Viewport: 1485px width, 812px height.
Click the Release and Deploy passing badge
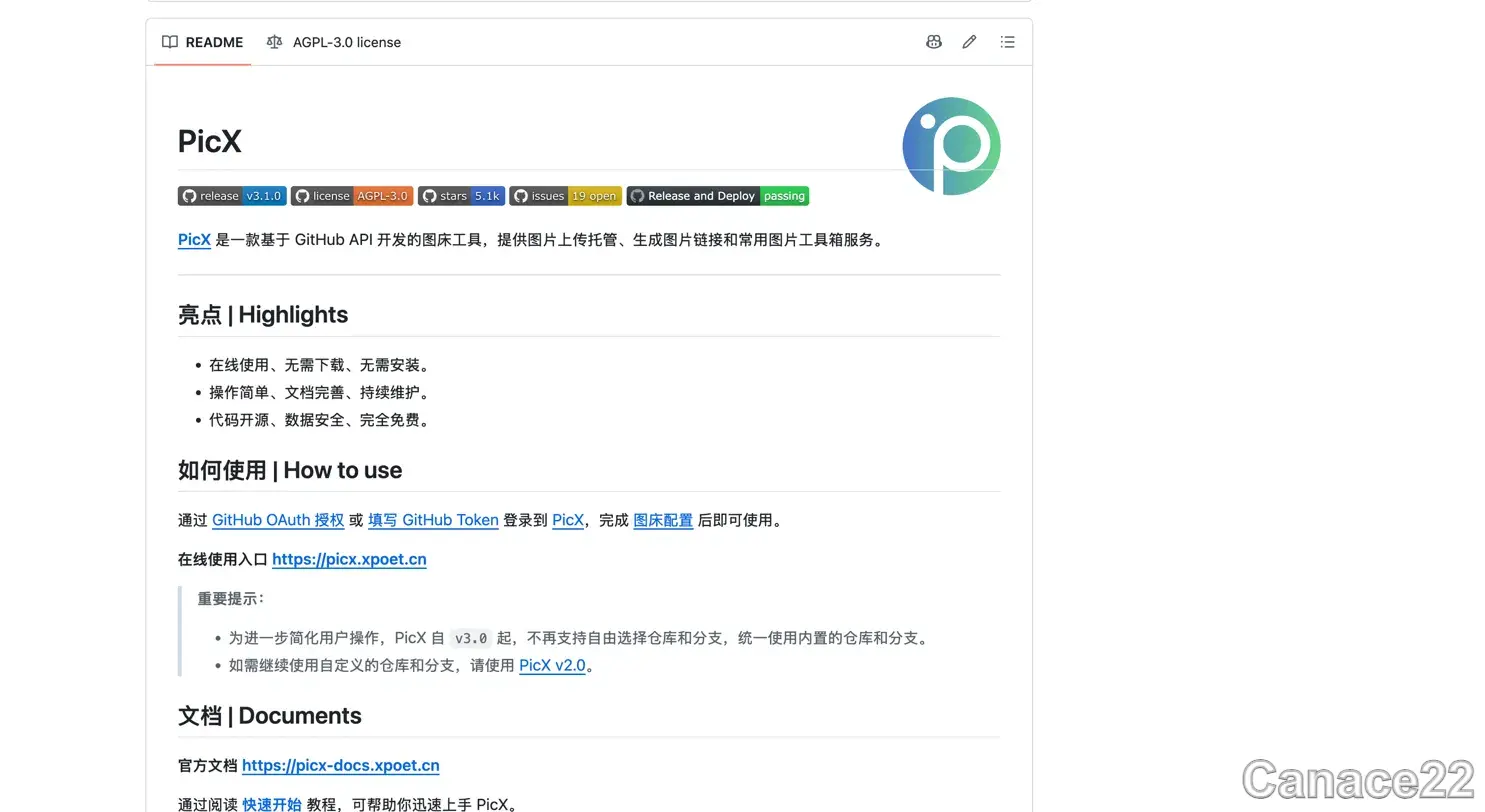pyautogui.click(x=718, y=196)
